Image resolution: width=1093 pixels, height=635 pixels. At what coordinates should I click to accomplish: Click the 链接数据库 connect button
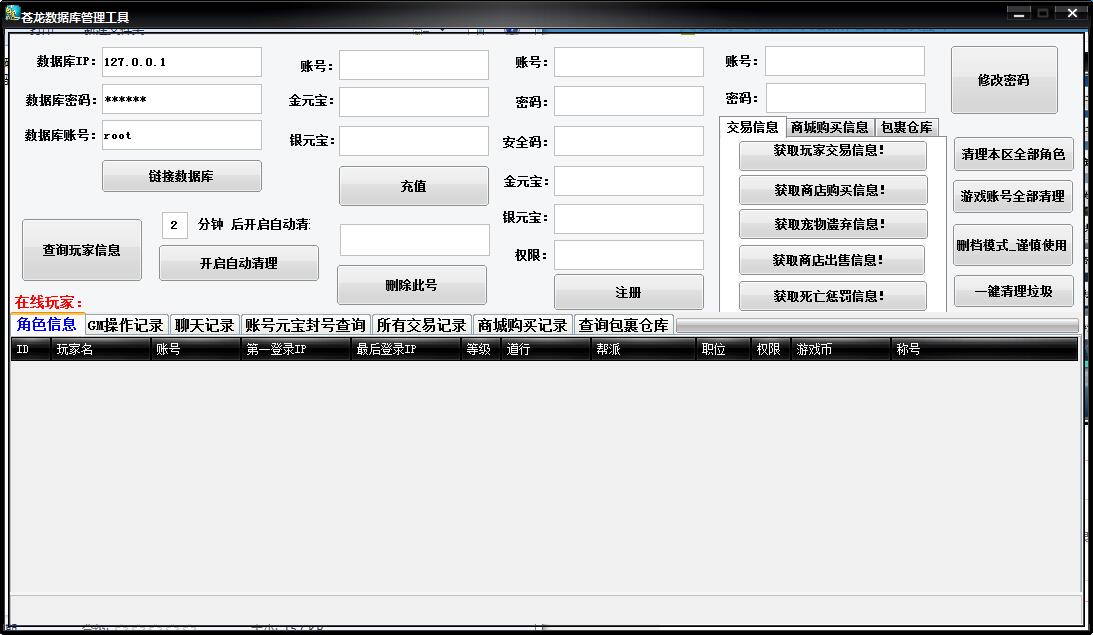click(181, 176)
